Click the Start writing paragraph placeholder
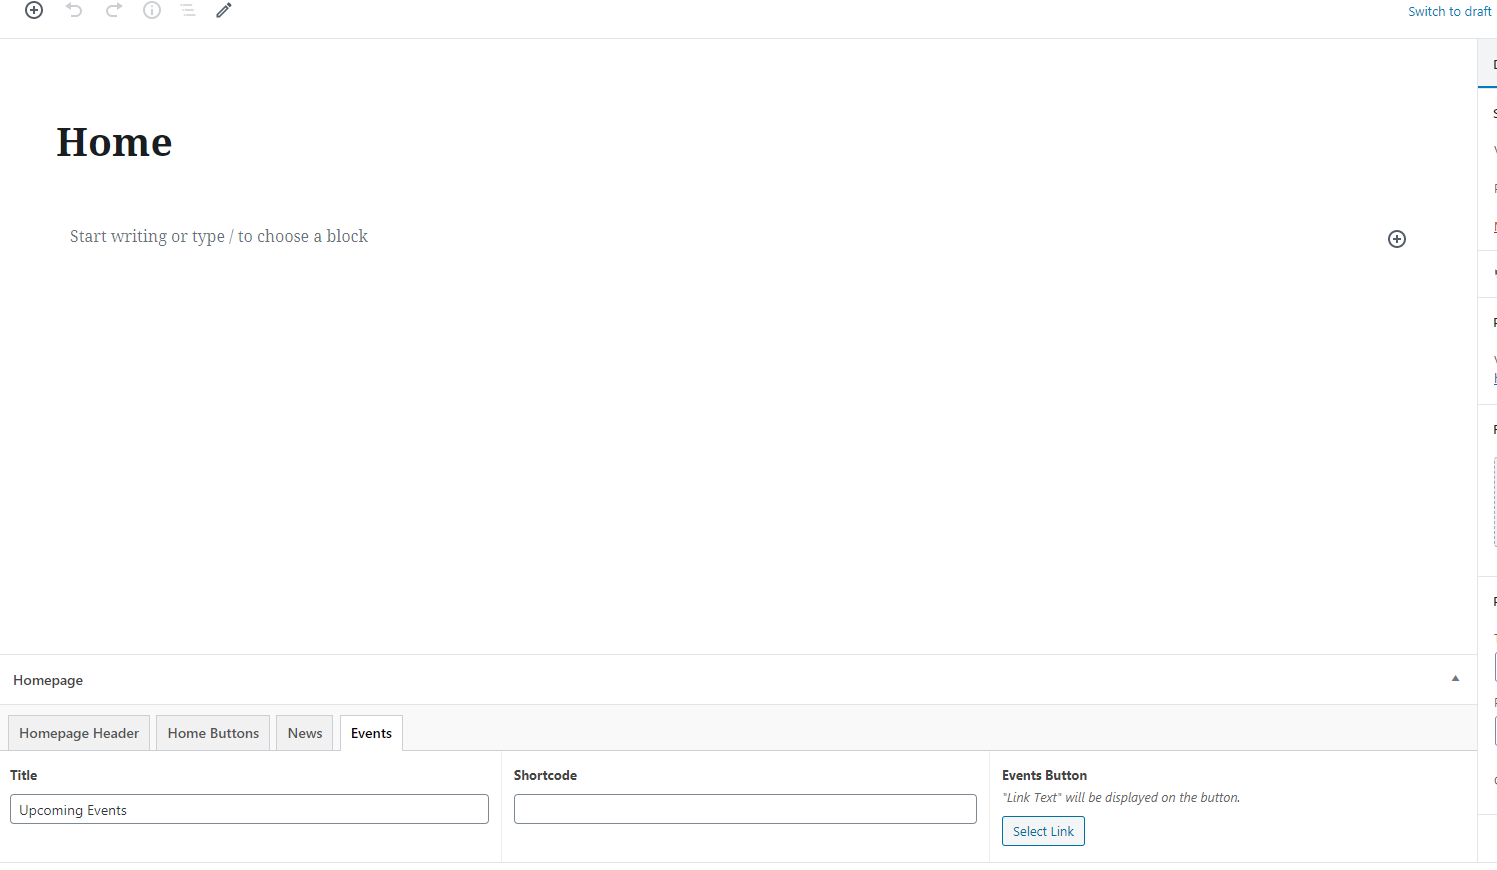This screenshot has height=870, width=1497. pyautogui.click(x=219, y=236)
